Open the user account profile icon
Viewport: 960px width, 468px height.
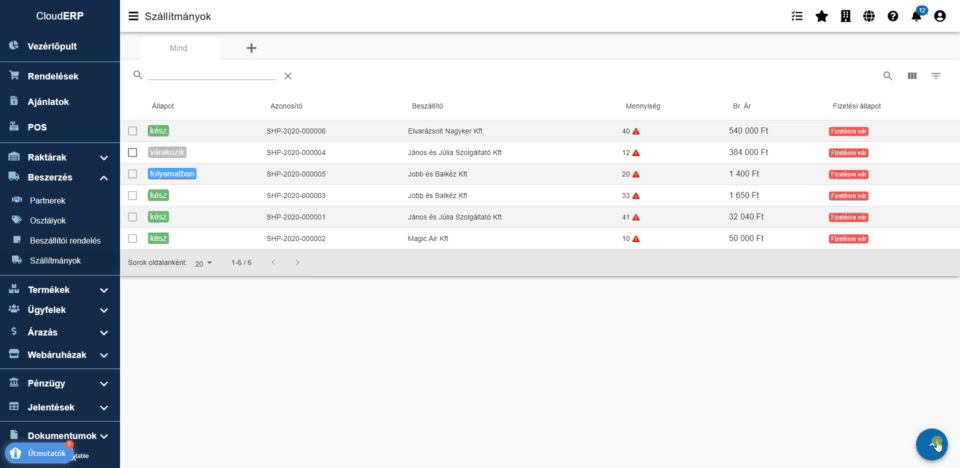click(x=939, y=16)
